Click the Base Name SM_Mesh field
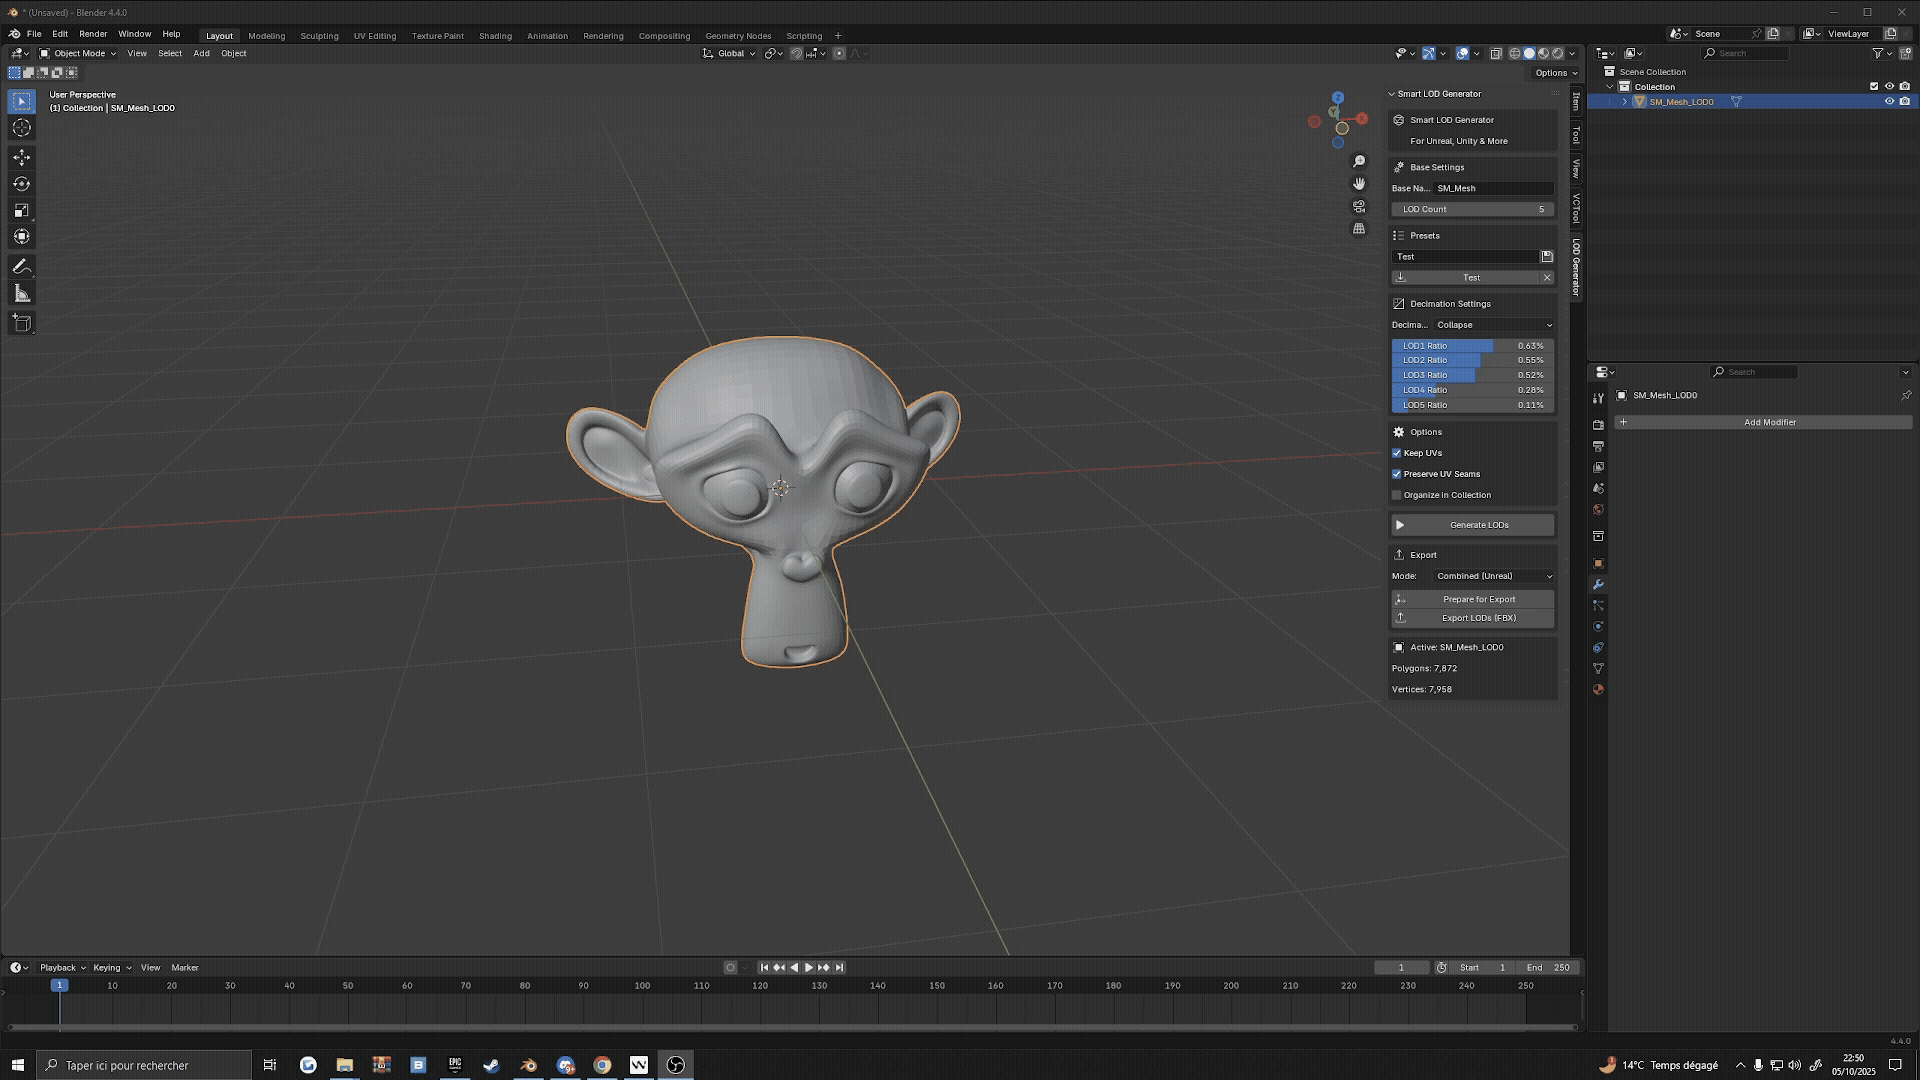The image size is (1920, 1080). click(1493, 188)
